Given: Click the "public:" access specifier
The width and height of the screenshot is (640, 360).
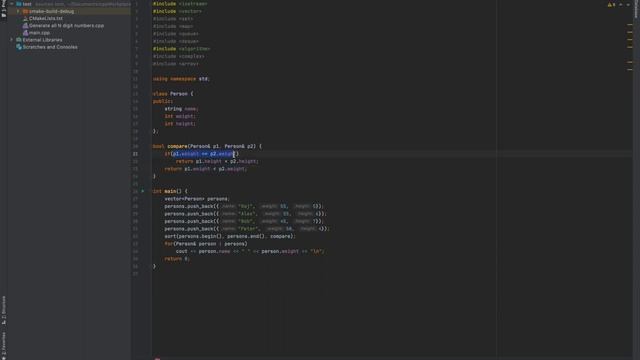Looking at the screenshot, I should click(x=163, y=101).
